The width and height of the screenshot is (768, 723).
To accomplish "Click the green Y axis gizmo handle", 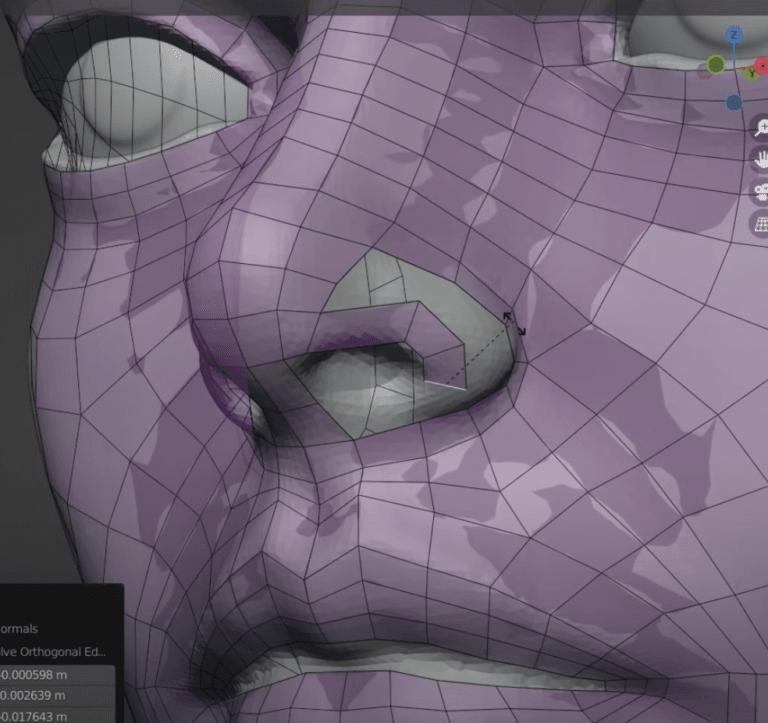I will [751, 74].
